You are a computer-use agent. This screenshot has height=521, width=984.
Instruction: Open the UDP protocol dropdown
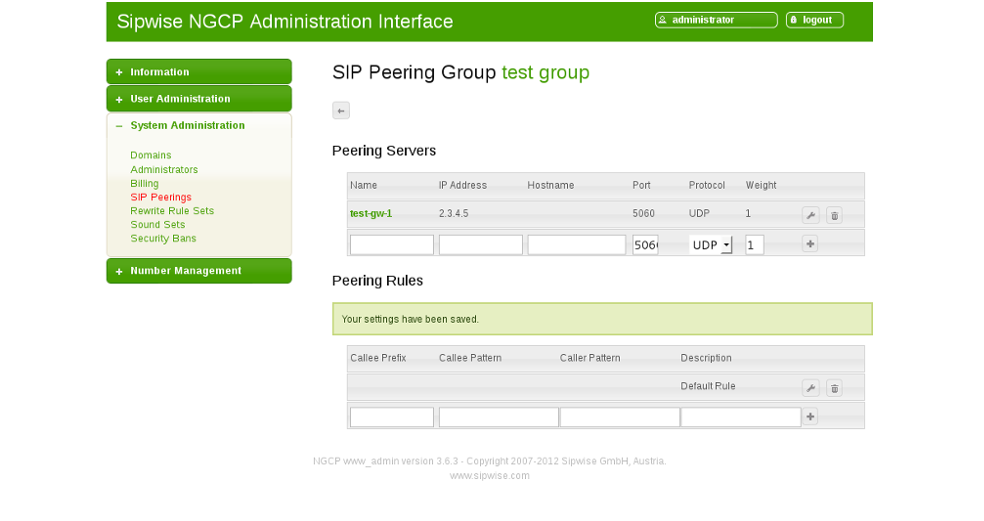(710, 245)
